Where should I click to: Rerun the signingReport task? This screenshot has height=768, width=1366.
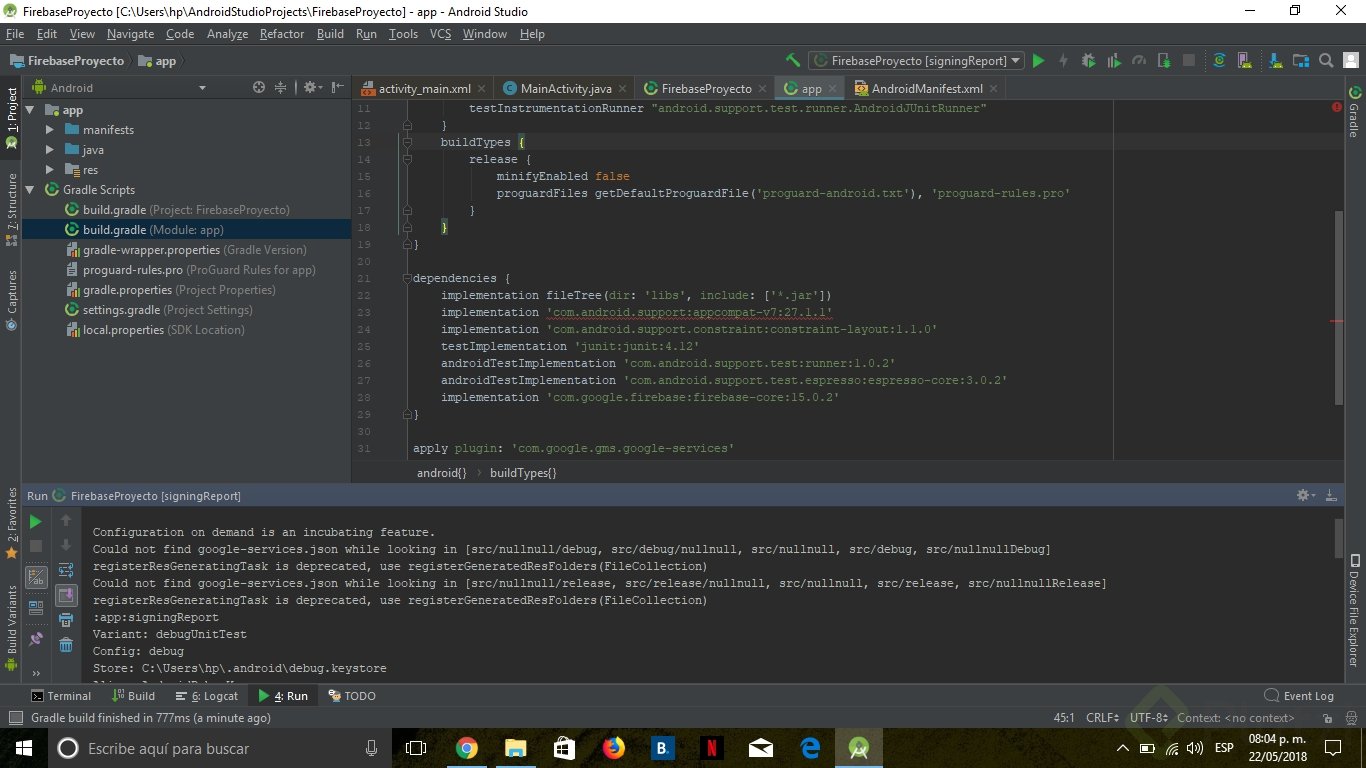click(x=35, y=521)
